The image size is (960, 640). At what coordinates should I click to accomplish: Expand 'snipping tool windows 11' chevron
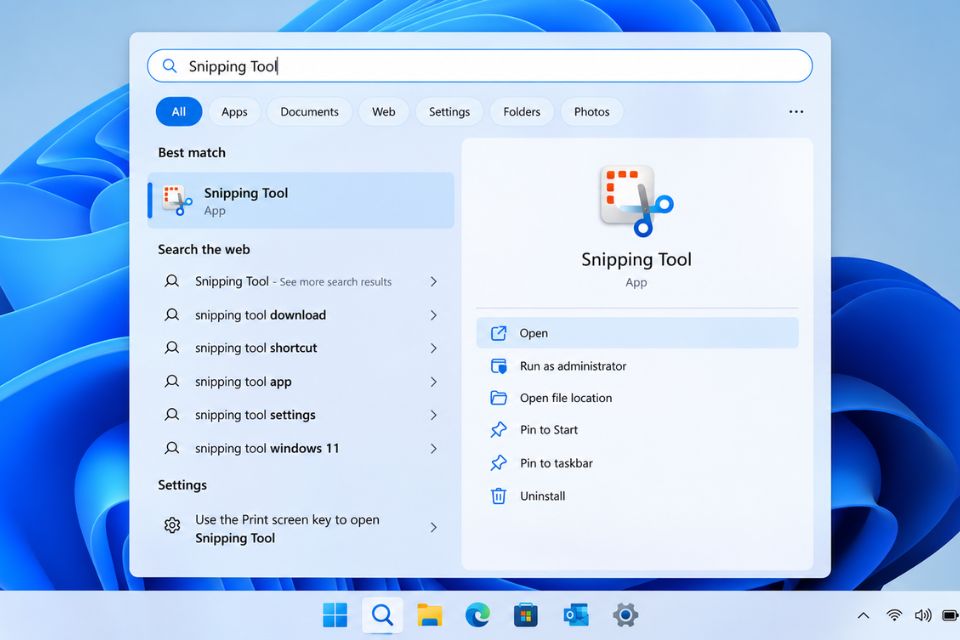[x=433, y=448]
